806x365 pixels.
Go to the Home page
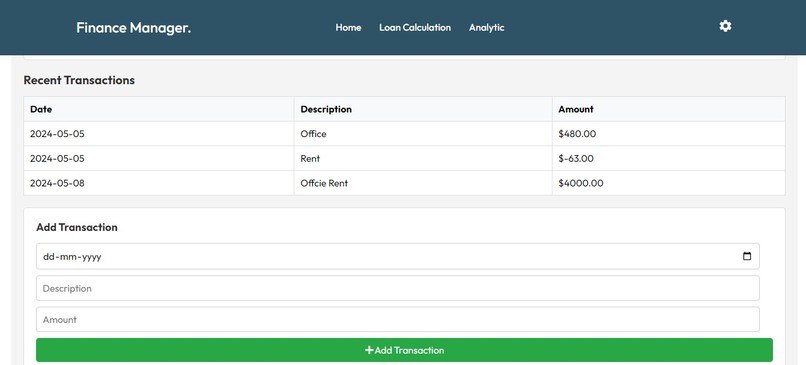click(349, 28)
